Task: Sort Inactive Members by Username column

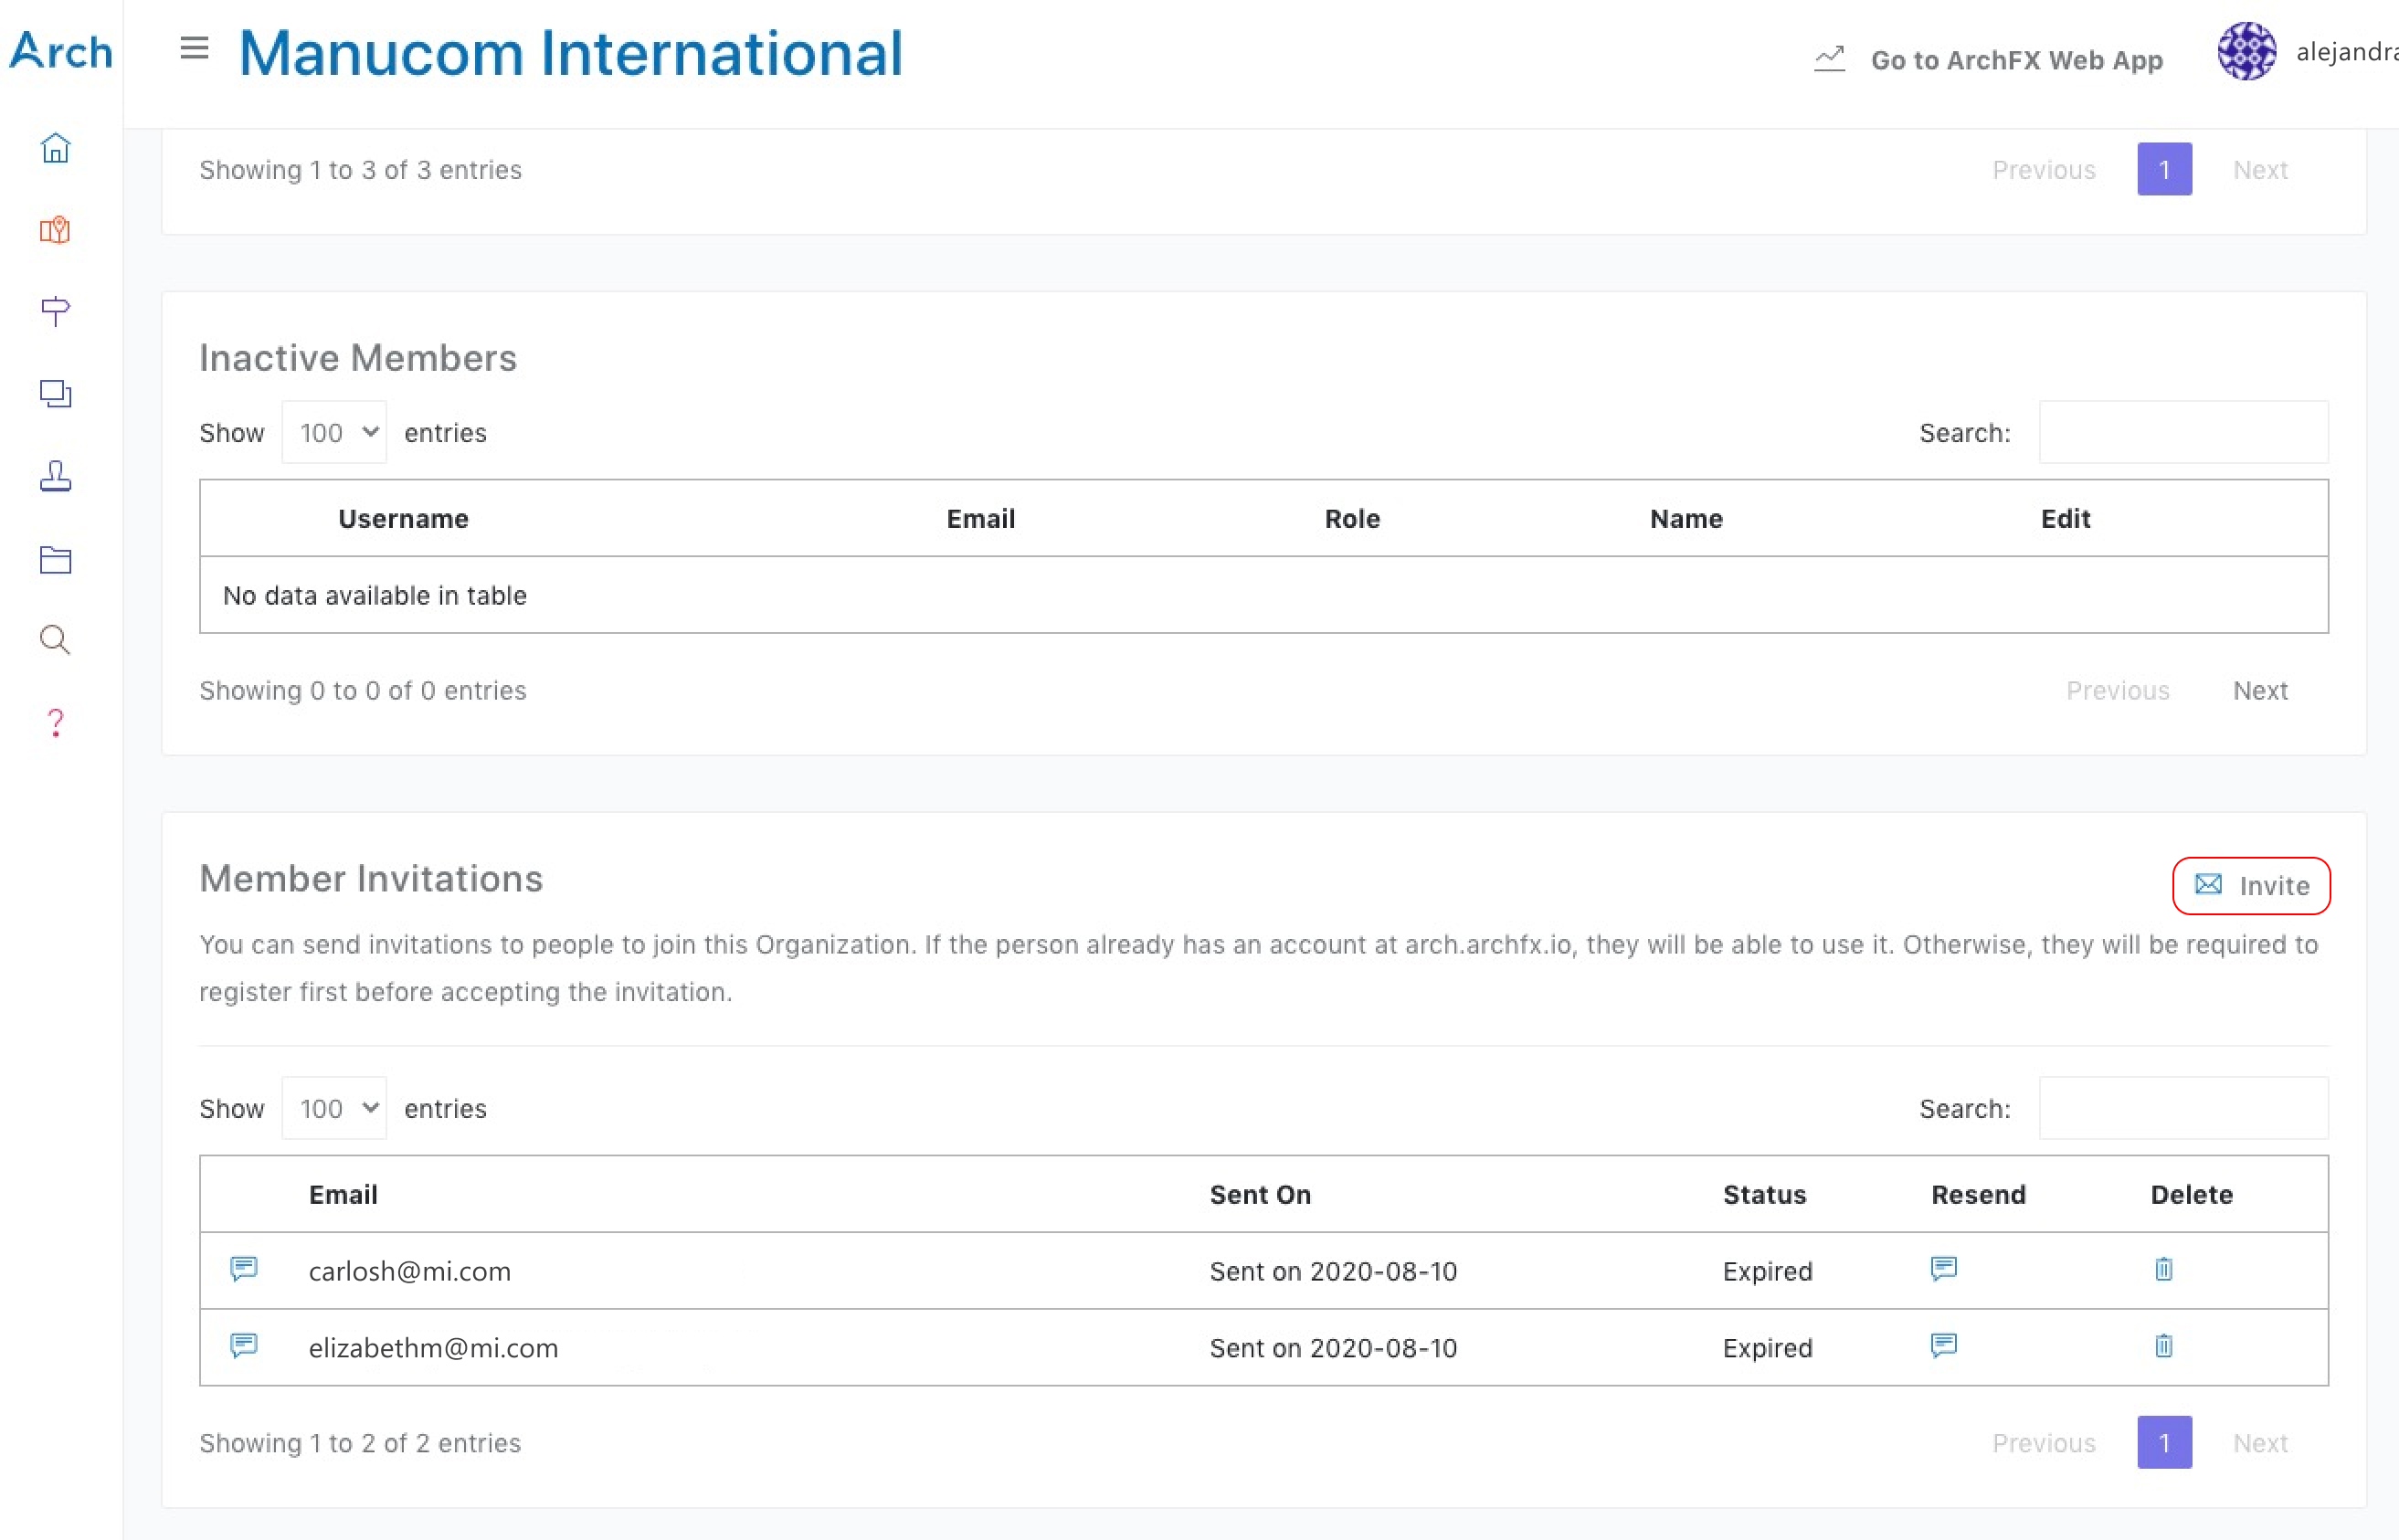Action: [403, 518]
